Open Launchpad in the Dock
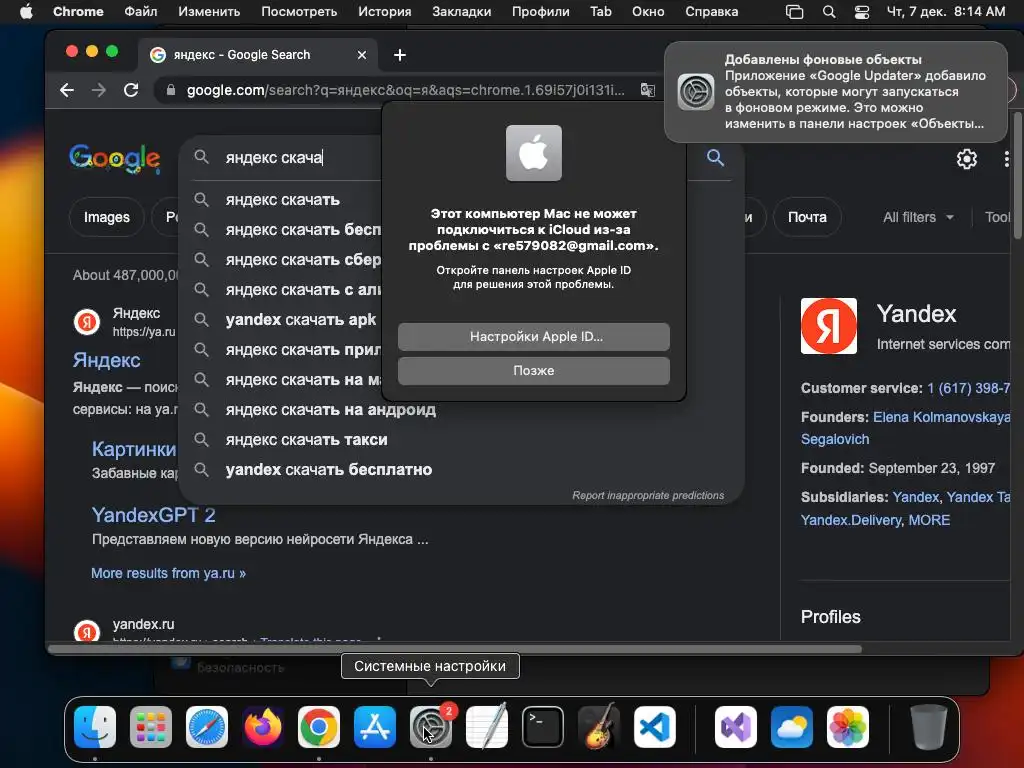 151,727
